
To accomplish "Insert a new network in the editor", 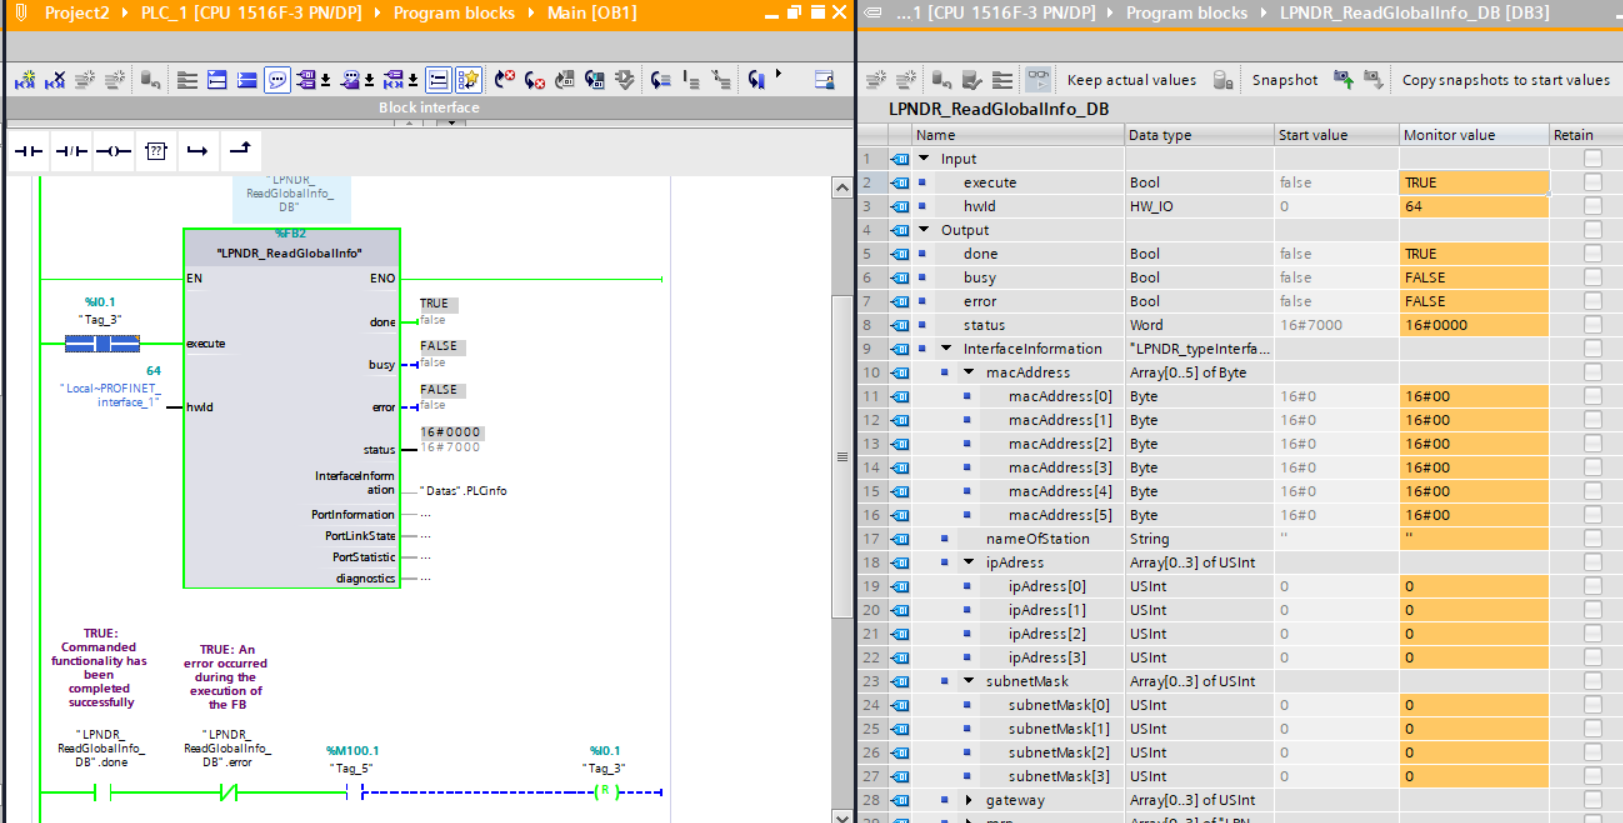I will (25, 80).
